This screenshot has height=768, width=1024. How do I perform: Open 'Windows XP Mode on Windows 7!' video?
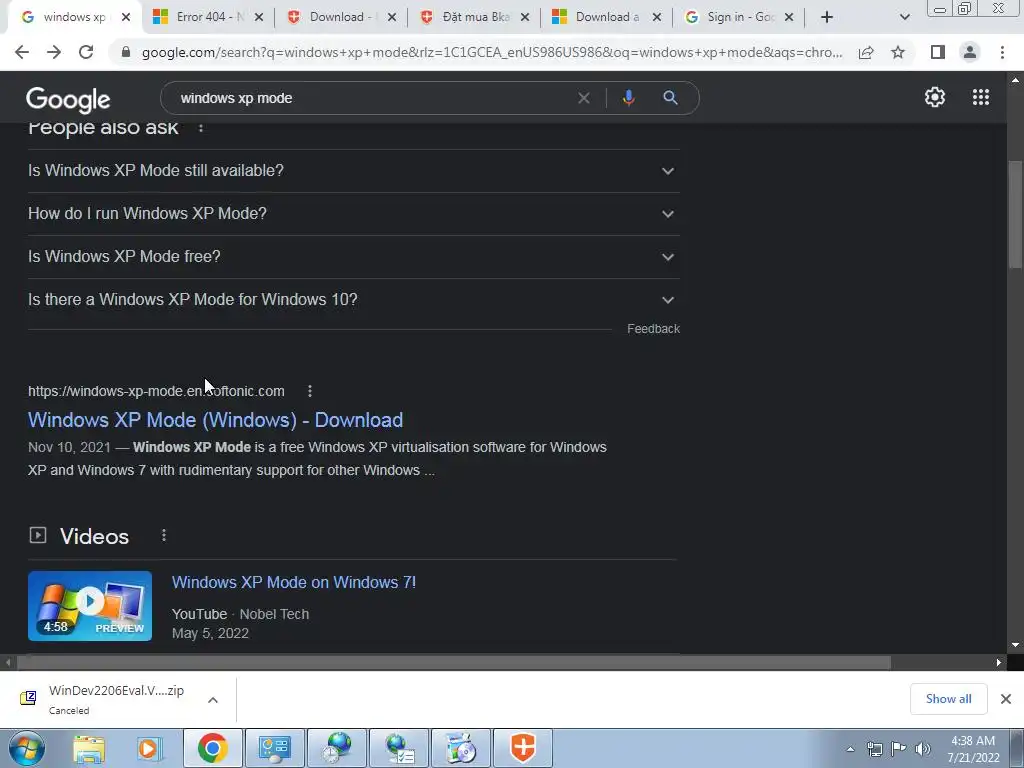point(294,582)
